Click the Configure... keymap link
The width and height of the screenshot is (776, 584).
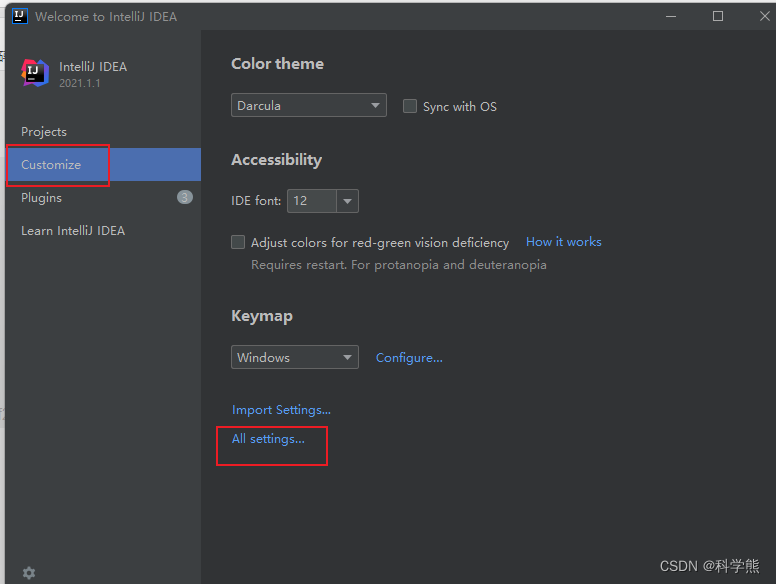[409, 357]
